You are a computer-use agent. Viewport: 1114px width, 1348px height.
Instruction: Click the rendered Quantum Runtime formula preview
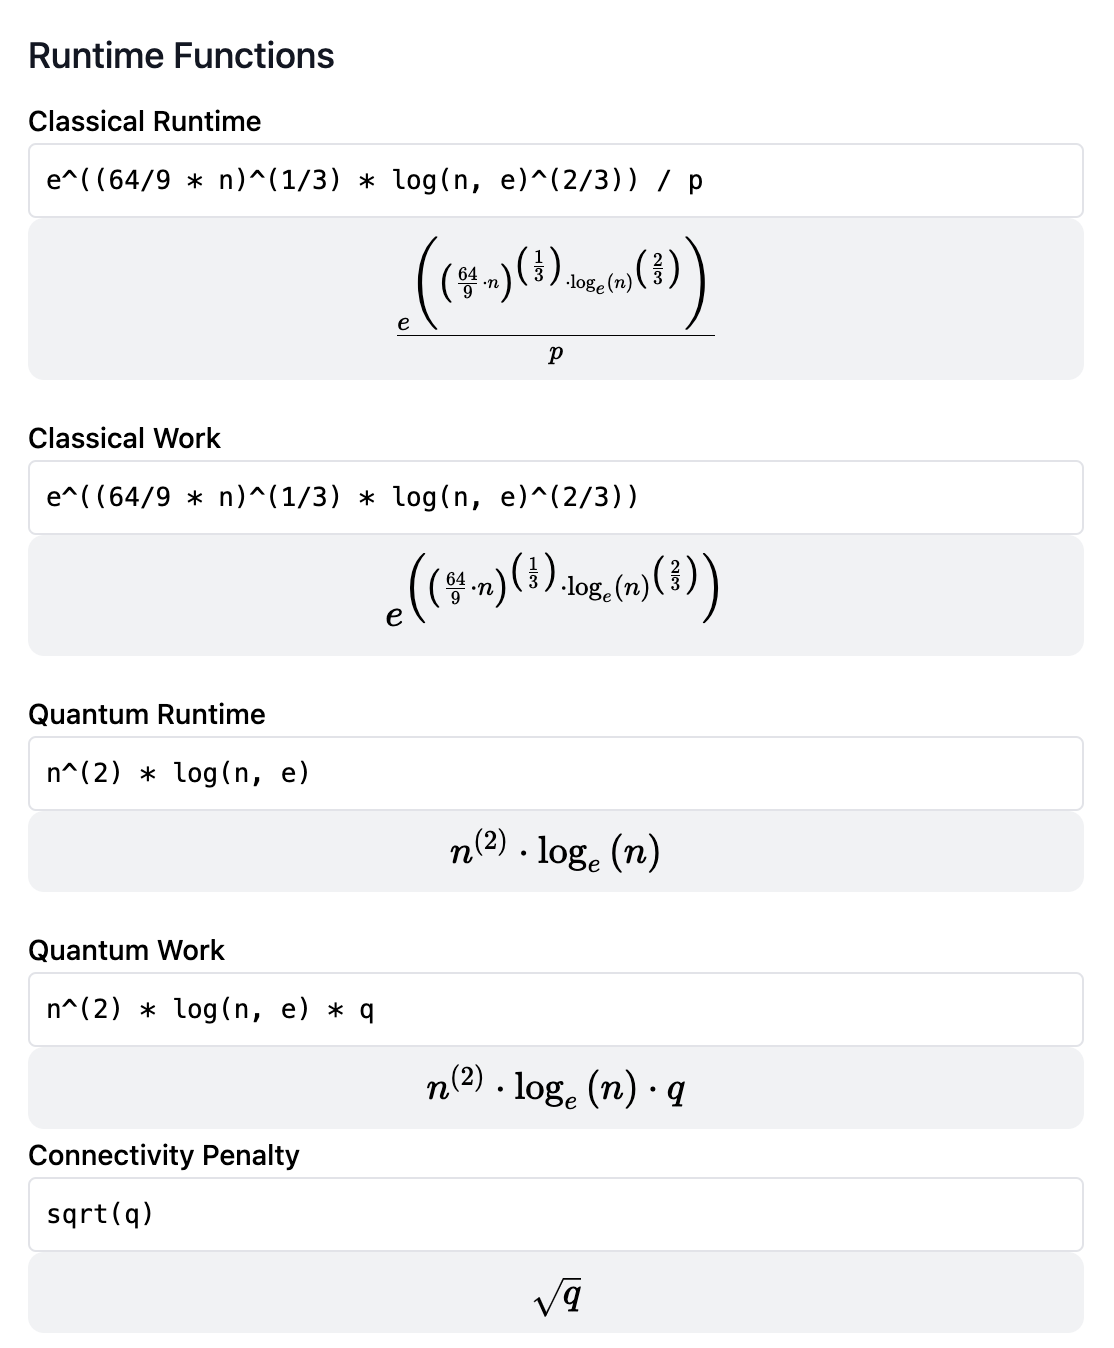tap(555, 852)
